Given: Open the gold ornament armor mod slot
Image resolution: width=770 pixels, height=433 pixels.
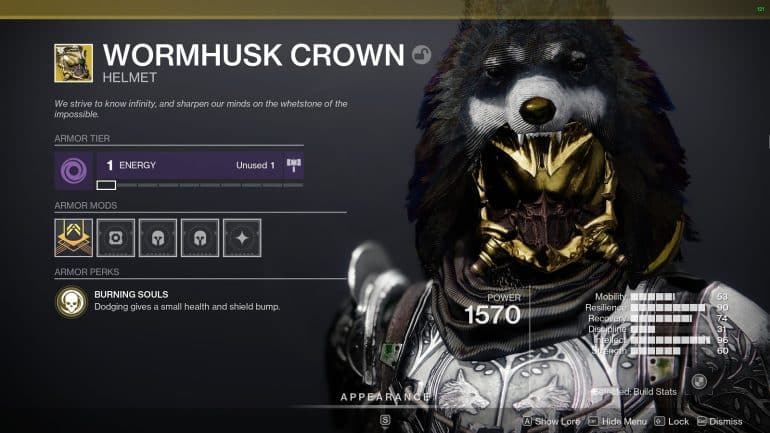Looking at the screenshot, I should tap(74, 238).
